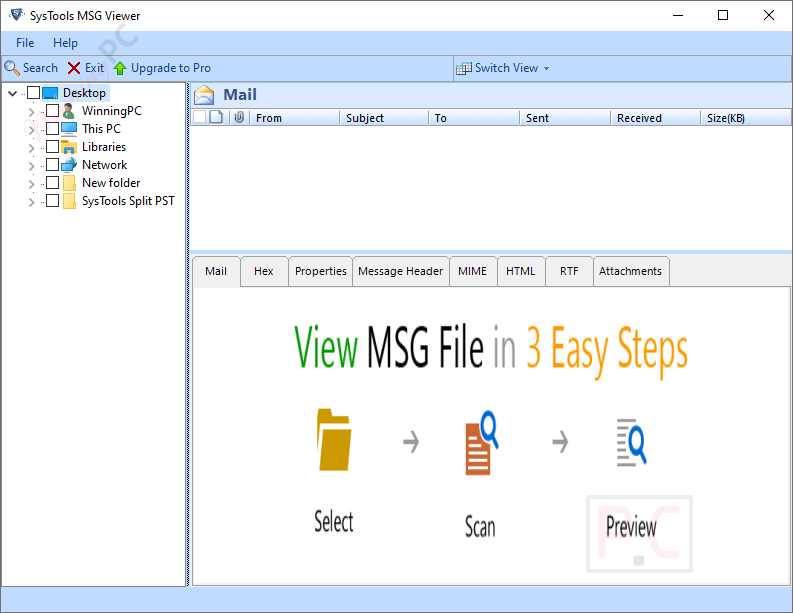Click the green Upgrade to Pro arrow icon
Image resolution: width=793 pixels, height=613 pixels.
(120, 68)
